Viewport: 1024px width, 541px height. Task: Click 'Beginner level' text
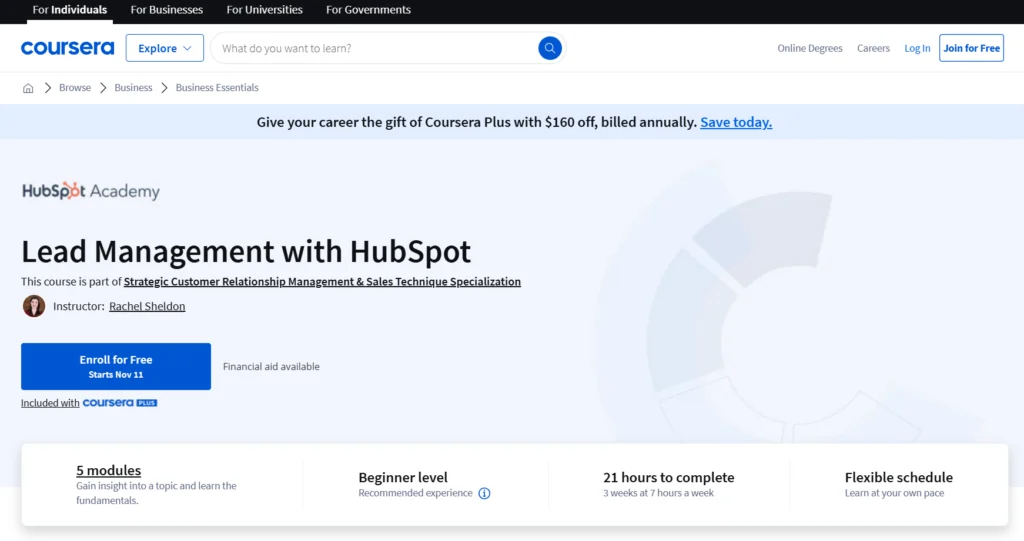[403, 478]
